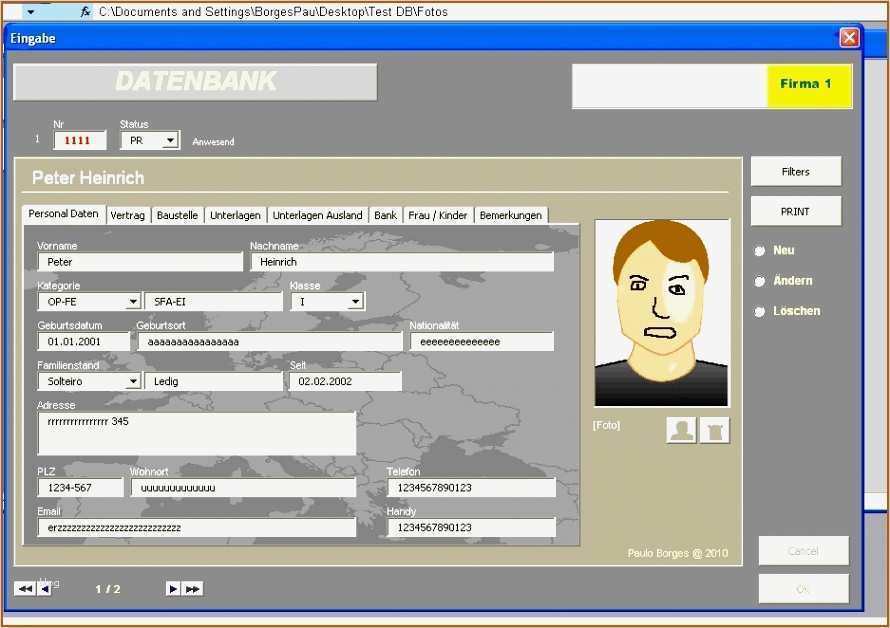Click the PRINT button

[x=795, y=211]
